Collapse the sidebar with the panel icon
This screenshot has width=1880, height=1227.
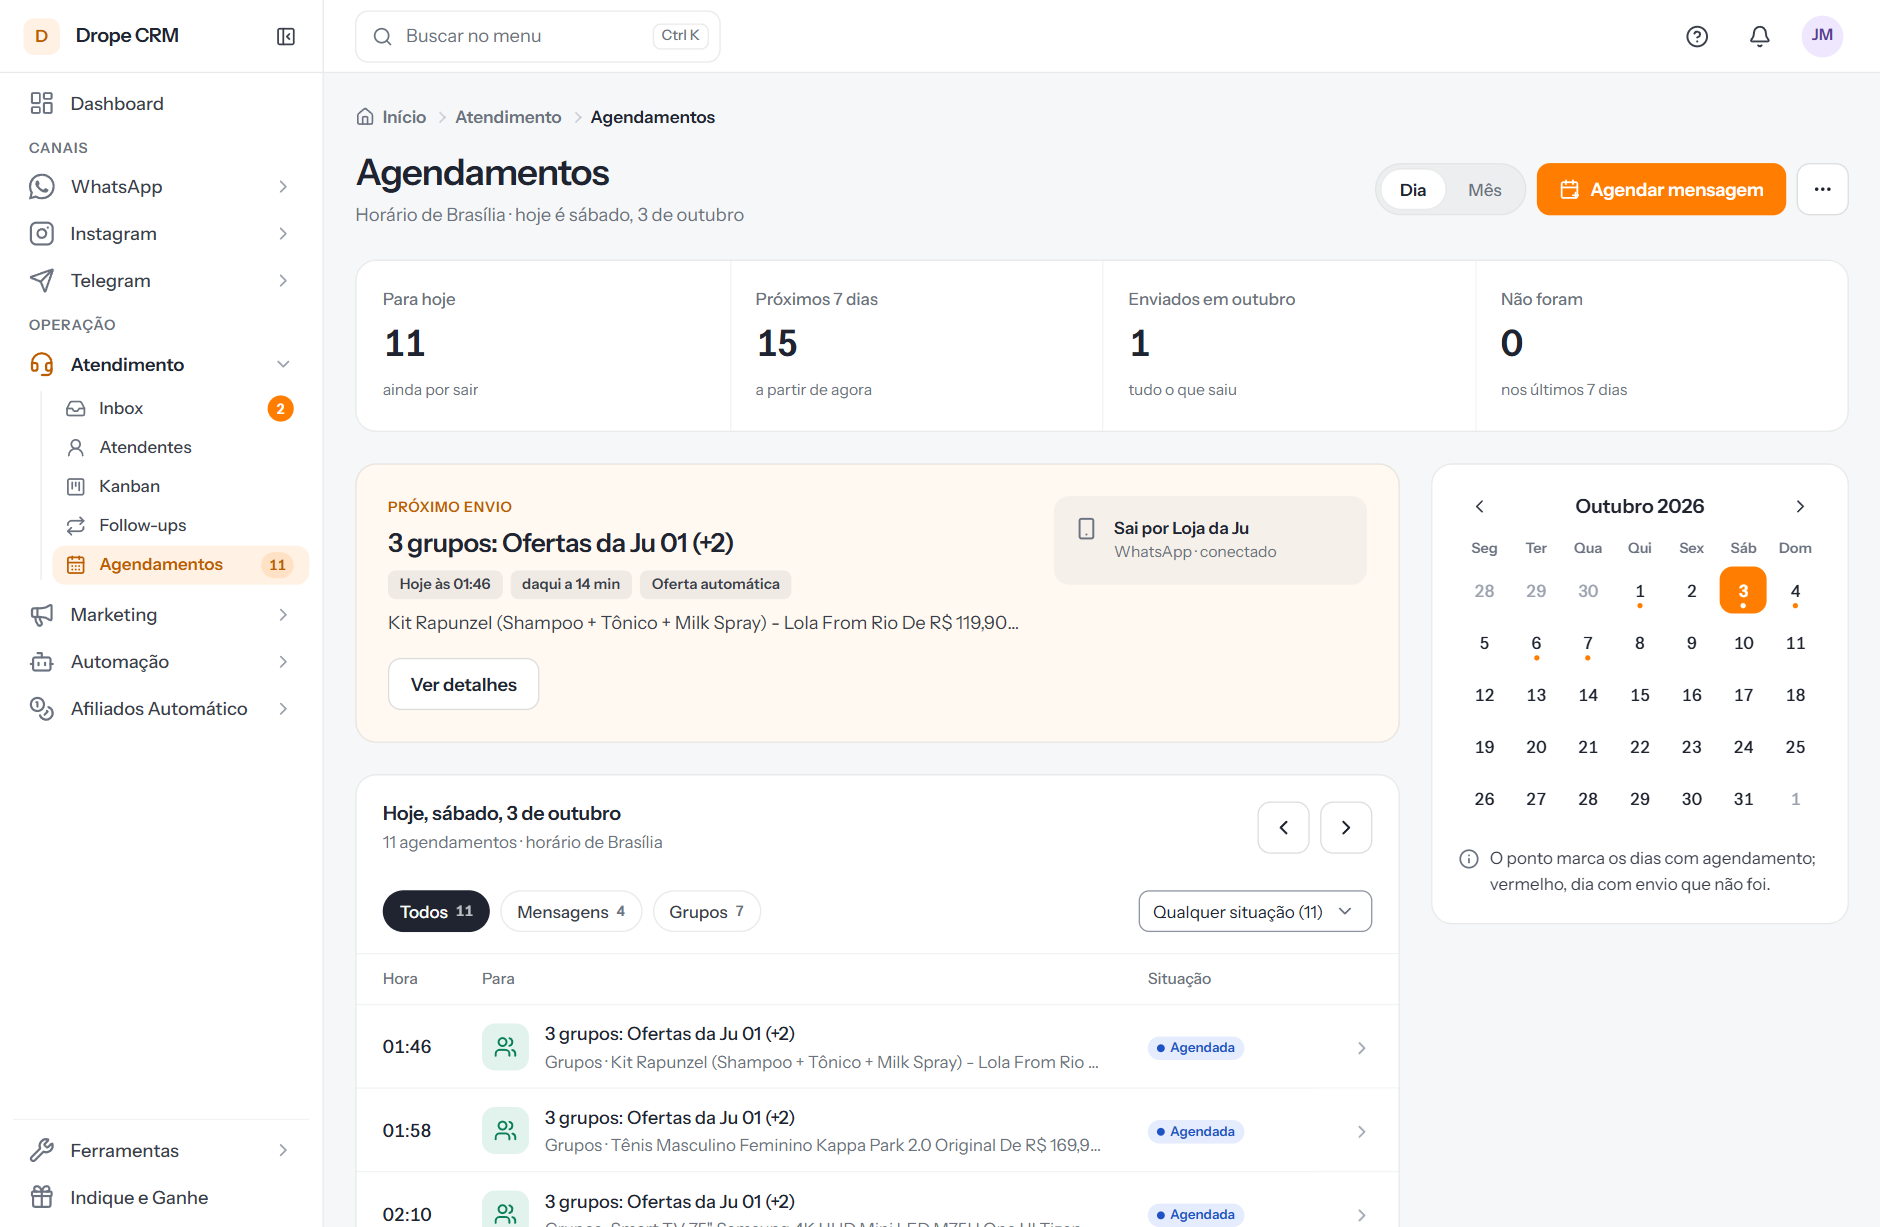[286, 36]
